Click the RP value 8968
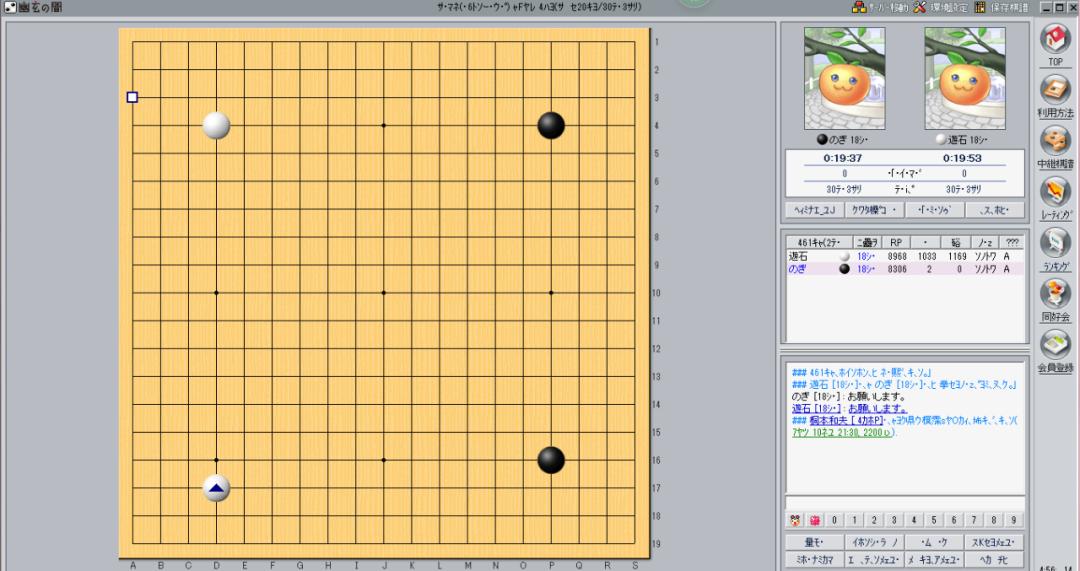Viewport: 1080px width, 571px height. click(897, 256)
